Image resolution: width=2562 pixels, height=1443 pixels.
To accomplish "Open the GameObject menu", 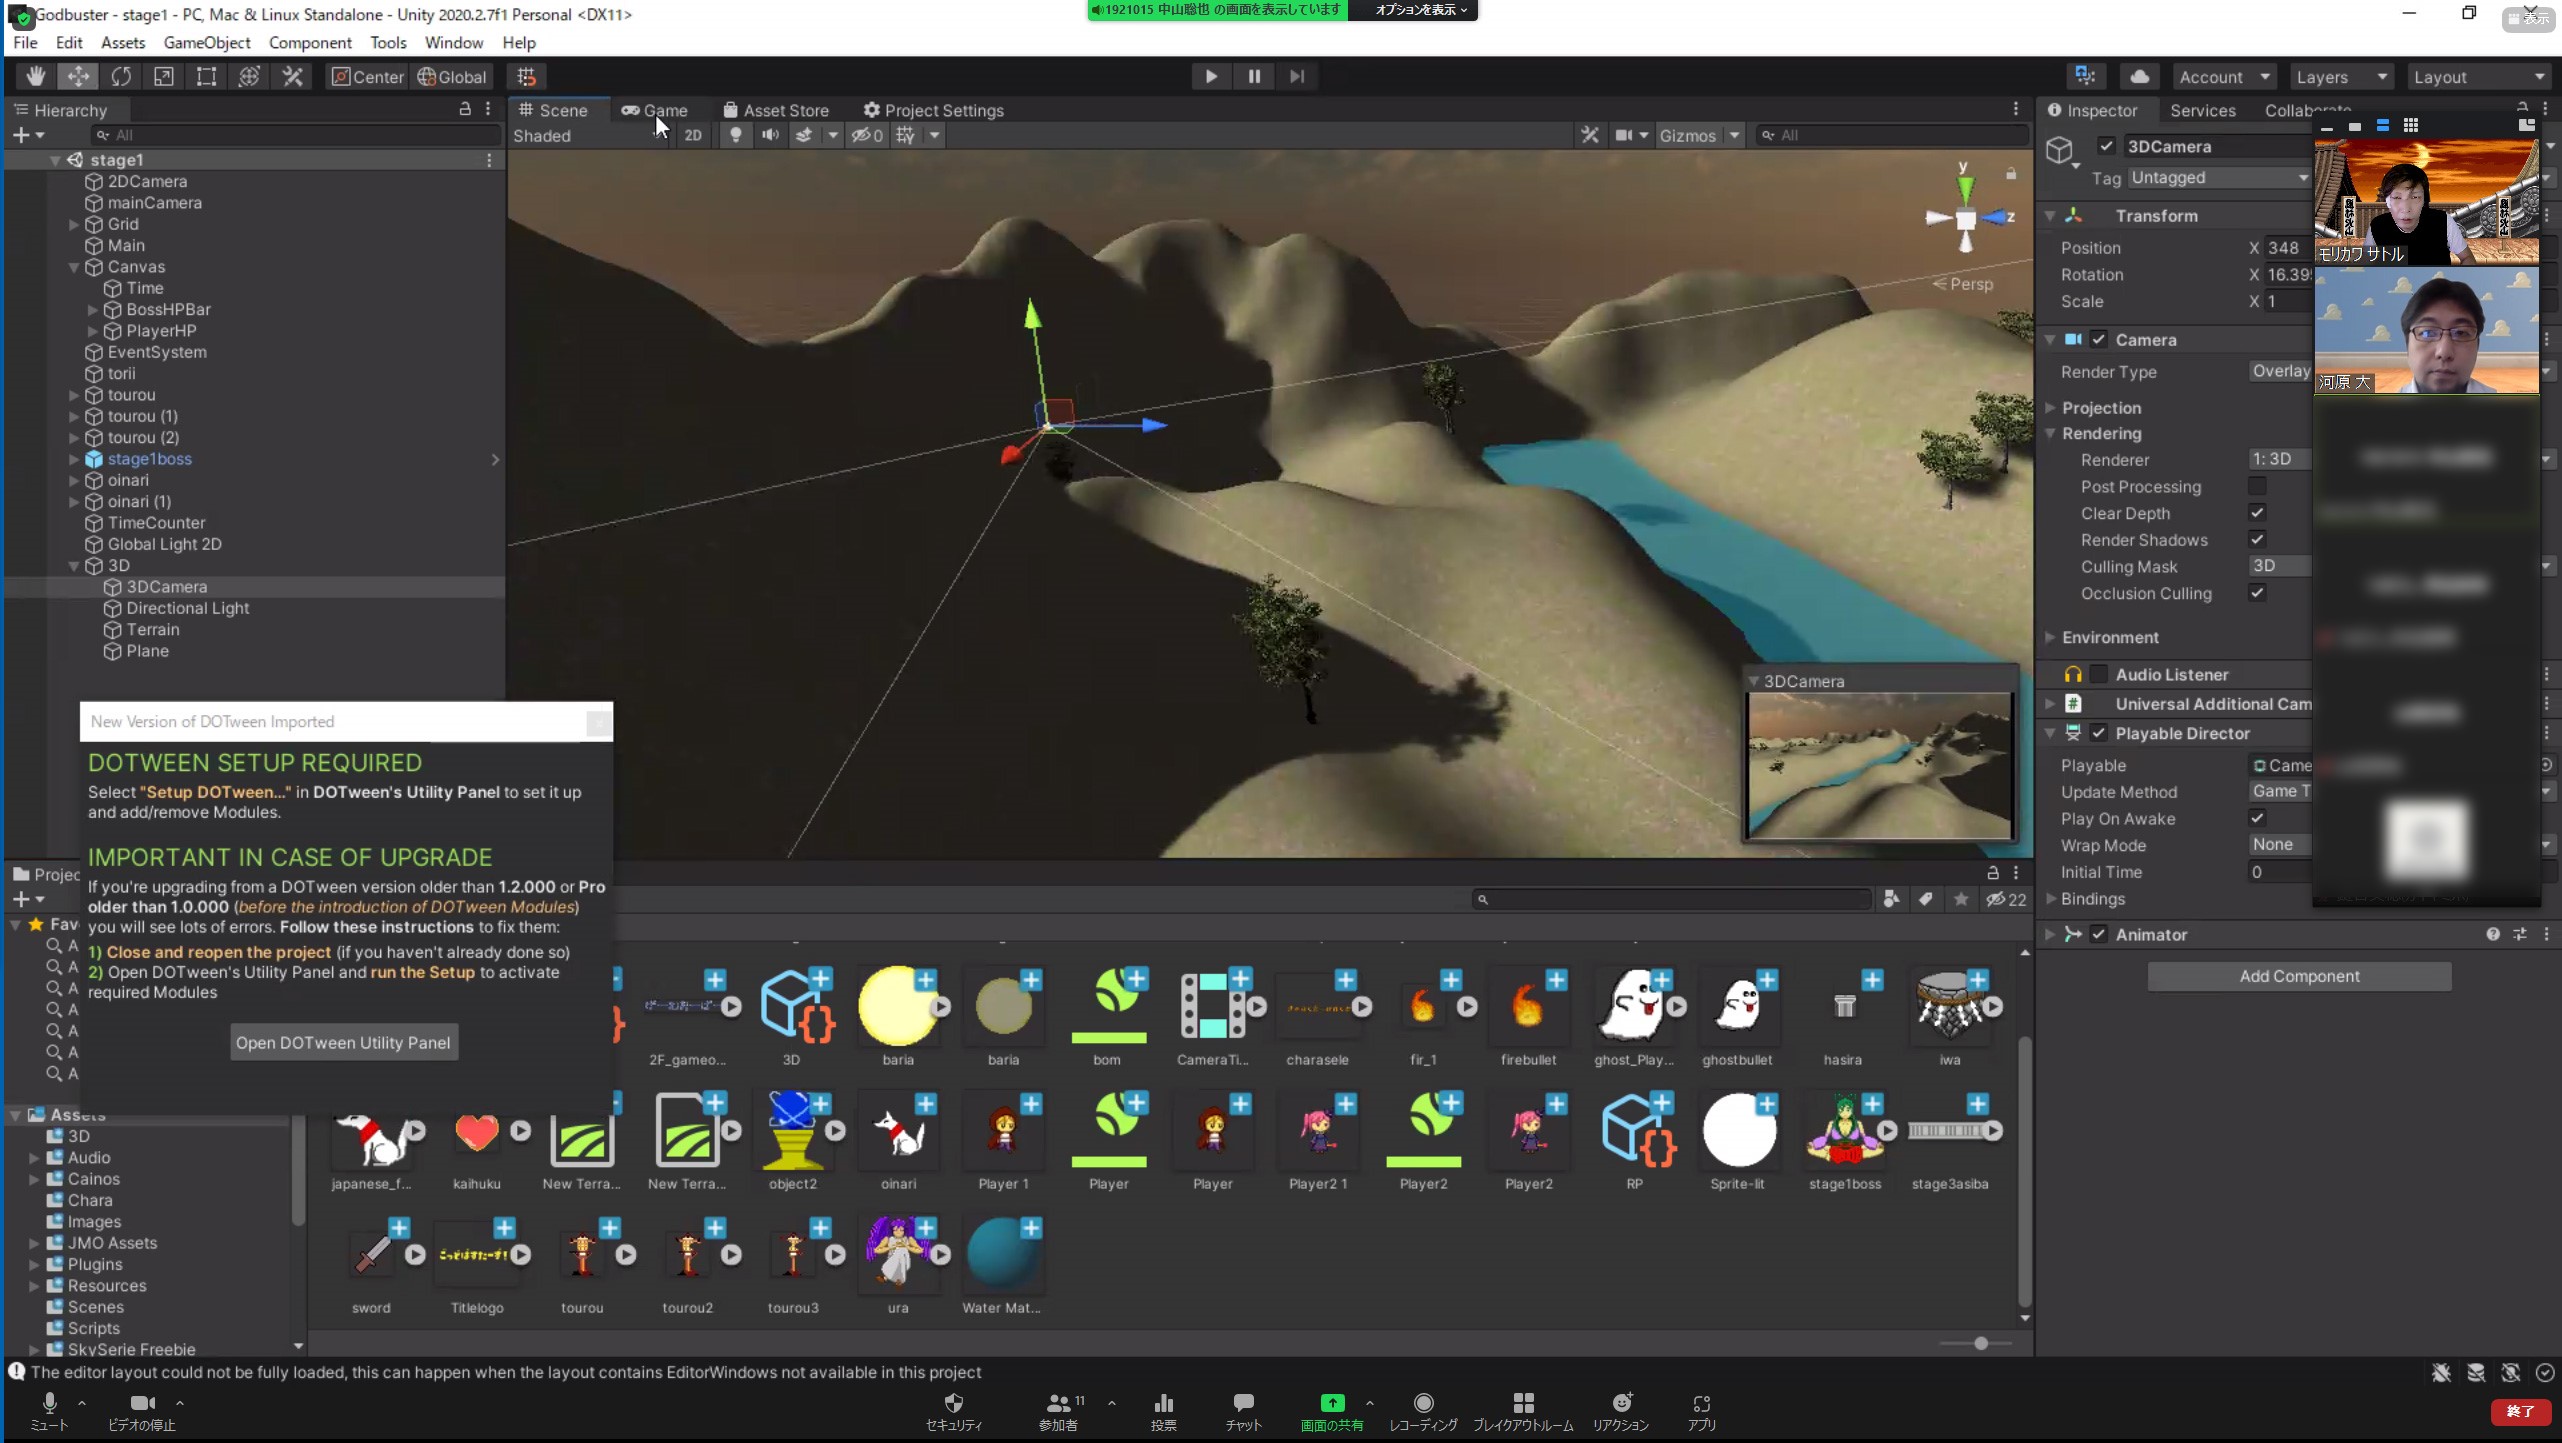I will [207, 42].
